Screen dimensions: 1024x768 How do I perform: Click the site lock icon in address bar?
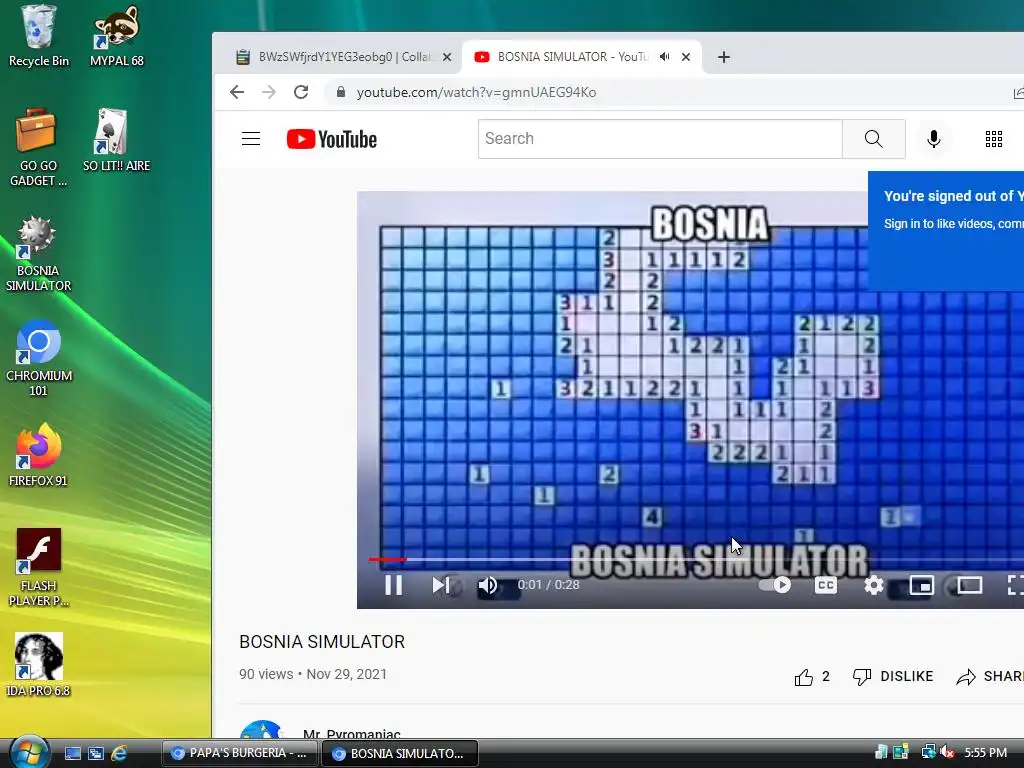(x=340, y=92)
